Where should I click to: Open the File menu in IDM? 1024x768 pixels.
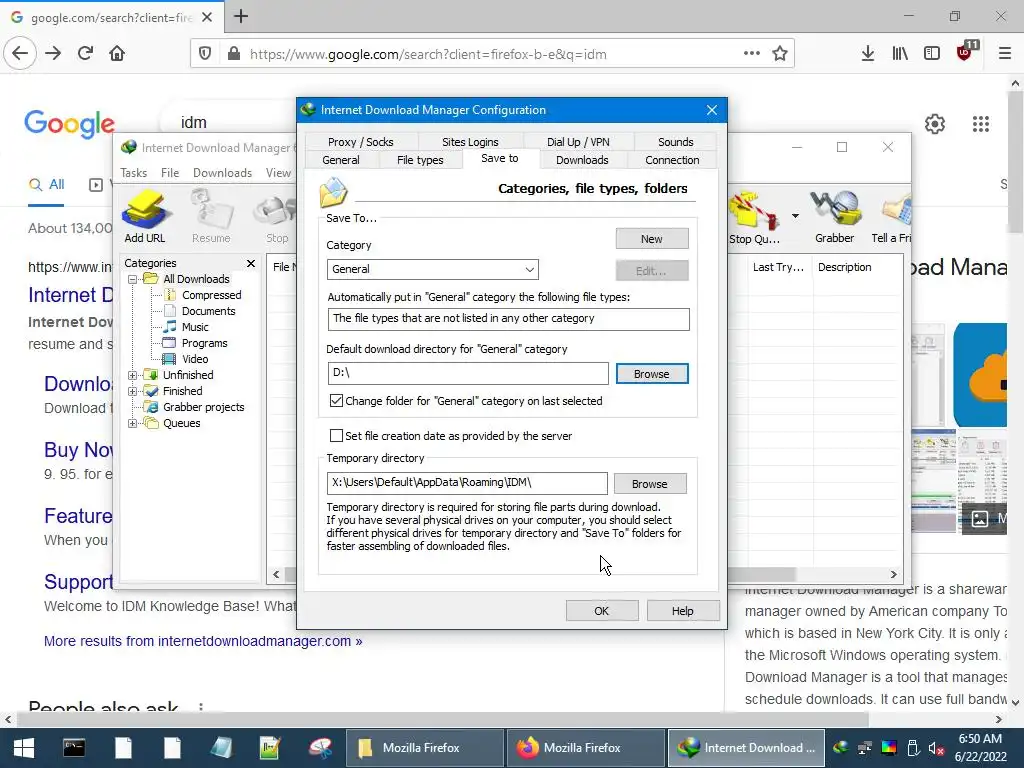(x=170, y=172)
